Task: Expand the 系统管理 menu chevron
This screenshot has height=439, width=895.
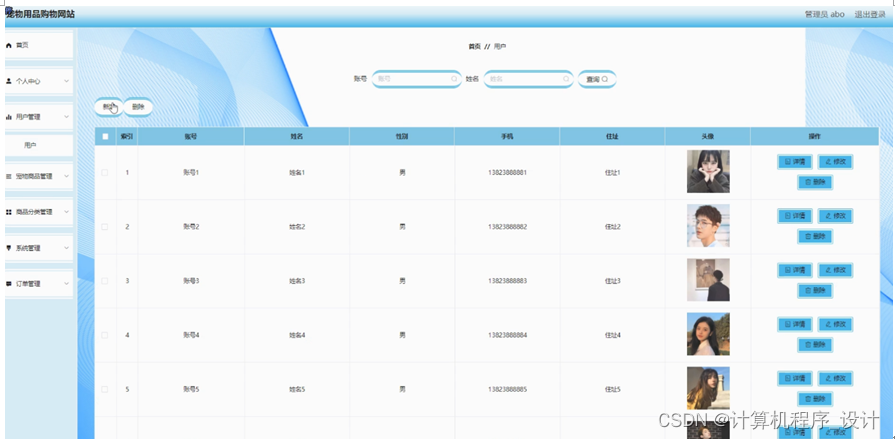Action: 66,248
